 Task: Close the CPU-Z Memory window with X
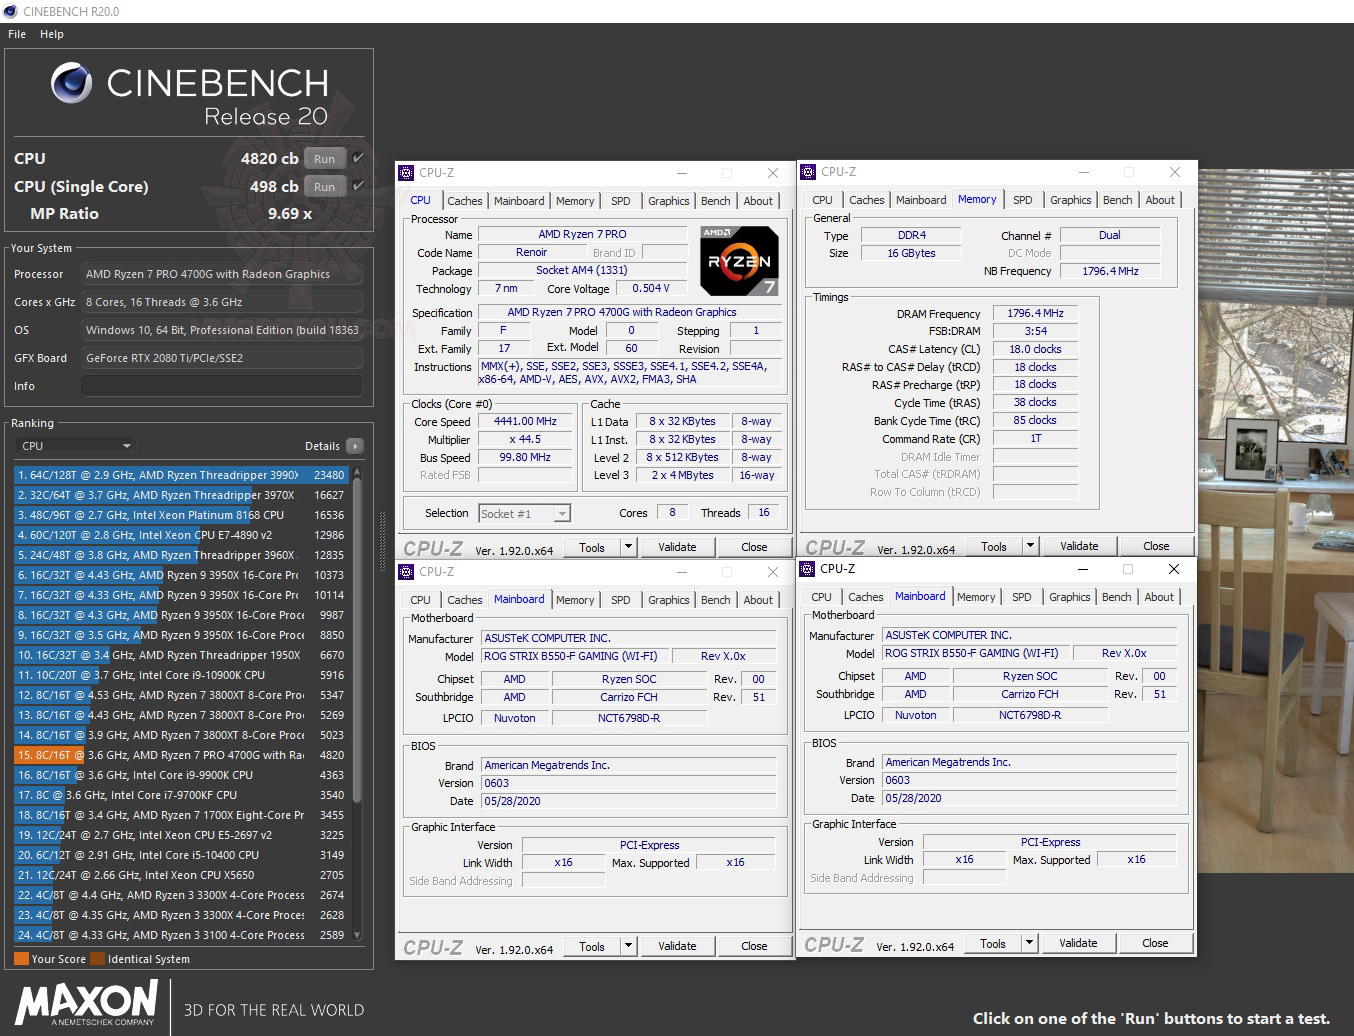[1175, 172]
